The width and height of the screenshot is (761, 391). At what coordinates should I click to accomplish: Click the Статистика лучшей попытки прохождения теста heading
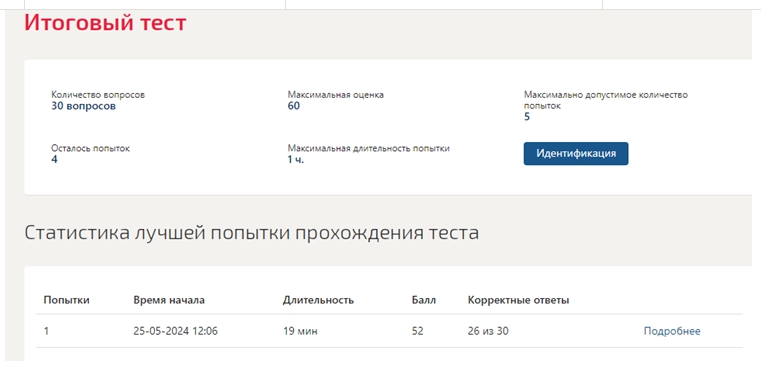point(251,232)
